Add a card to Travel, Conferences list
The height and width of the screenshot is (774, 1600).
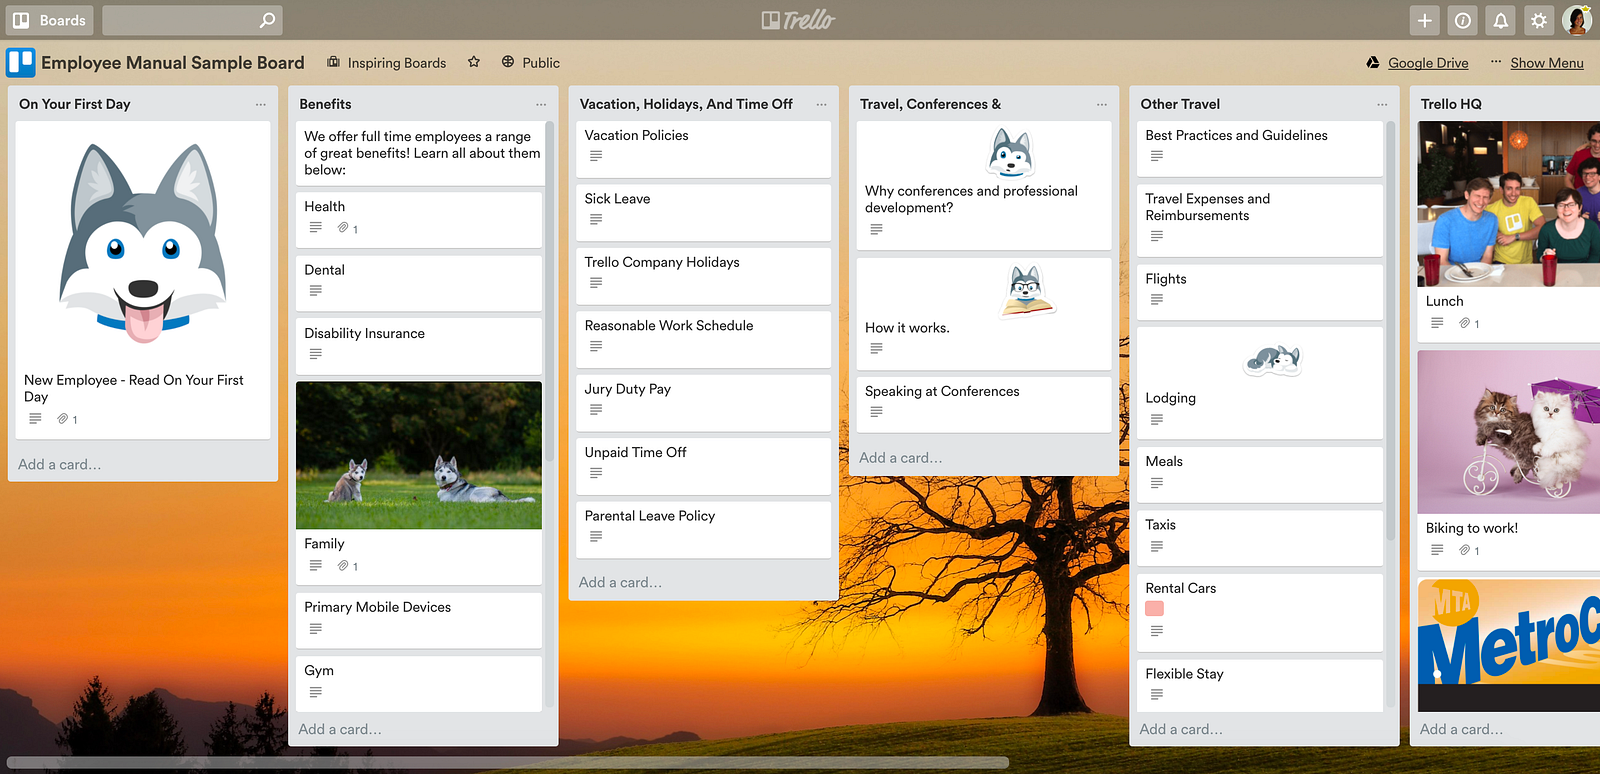901,458
